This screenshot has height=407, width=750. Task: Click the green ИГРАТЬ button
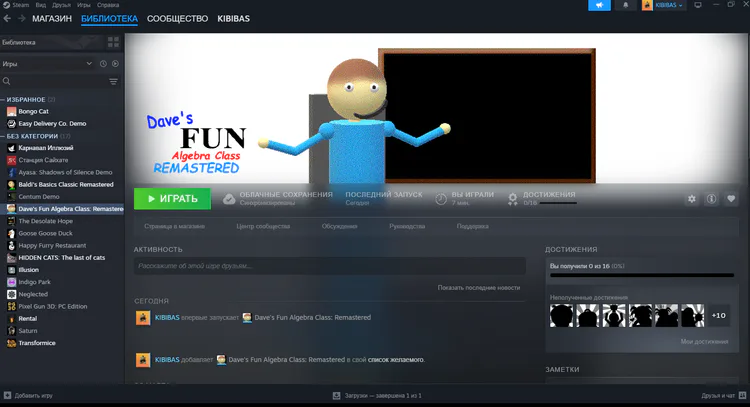click(x=172, y=198)
